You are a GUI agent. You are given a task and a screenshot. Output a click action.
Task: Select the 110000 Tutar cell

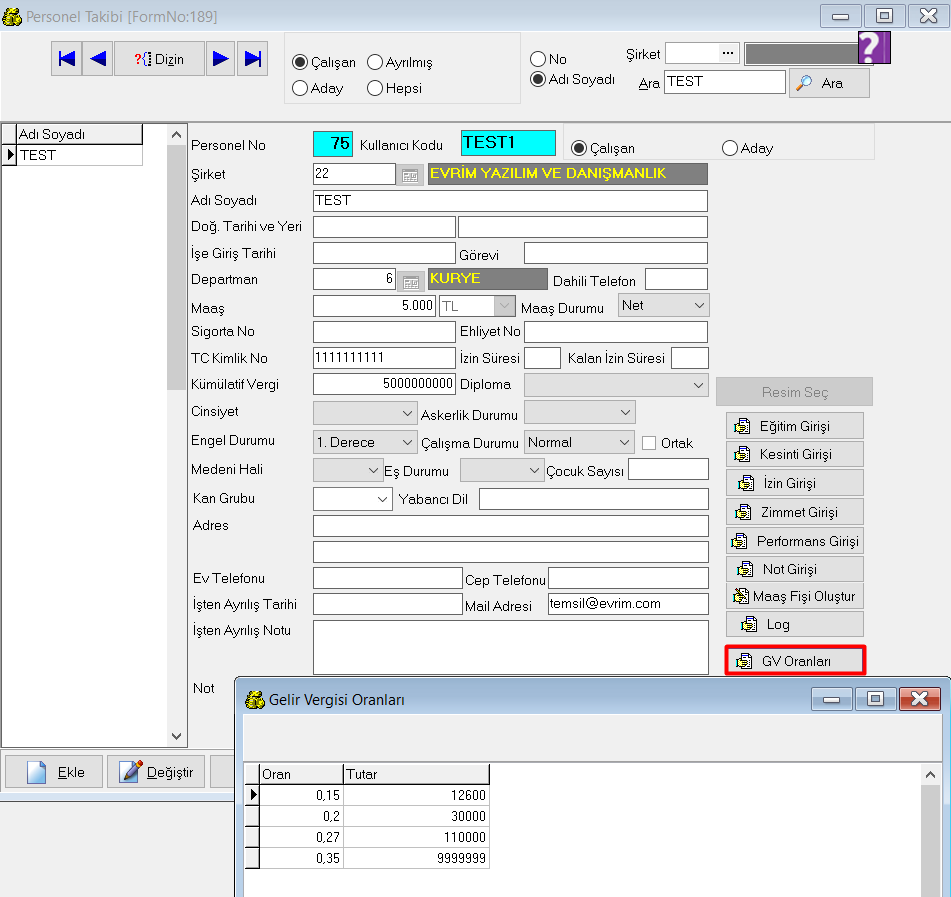click(416, 837)
